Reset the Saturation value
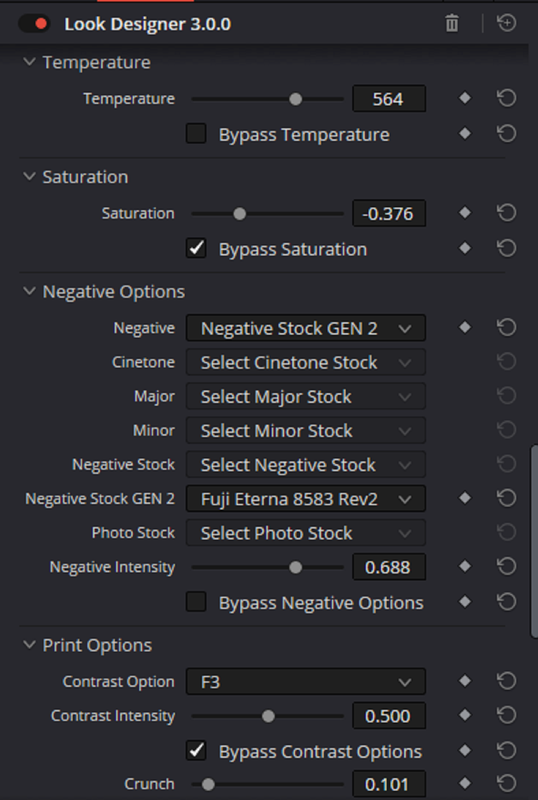The height and width of the screenshot is (800, 538). click(506, 213)
